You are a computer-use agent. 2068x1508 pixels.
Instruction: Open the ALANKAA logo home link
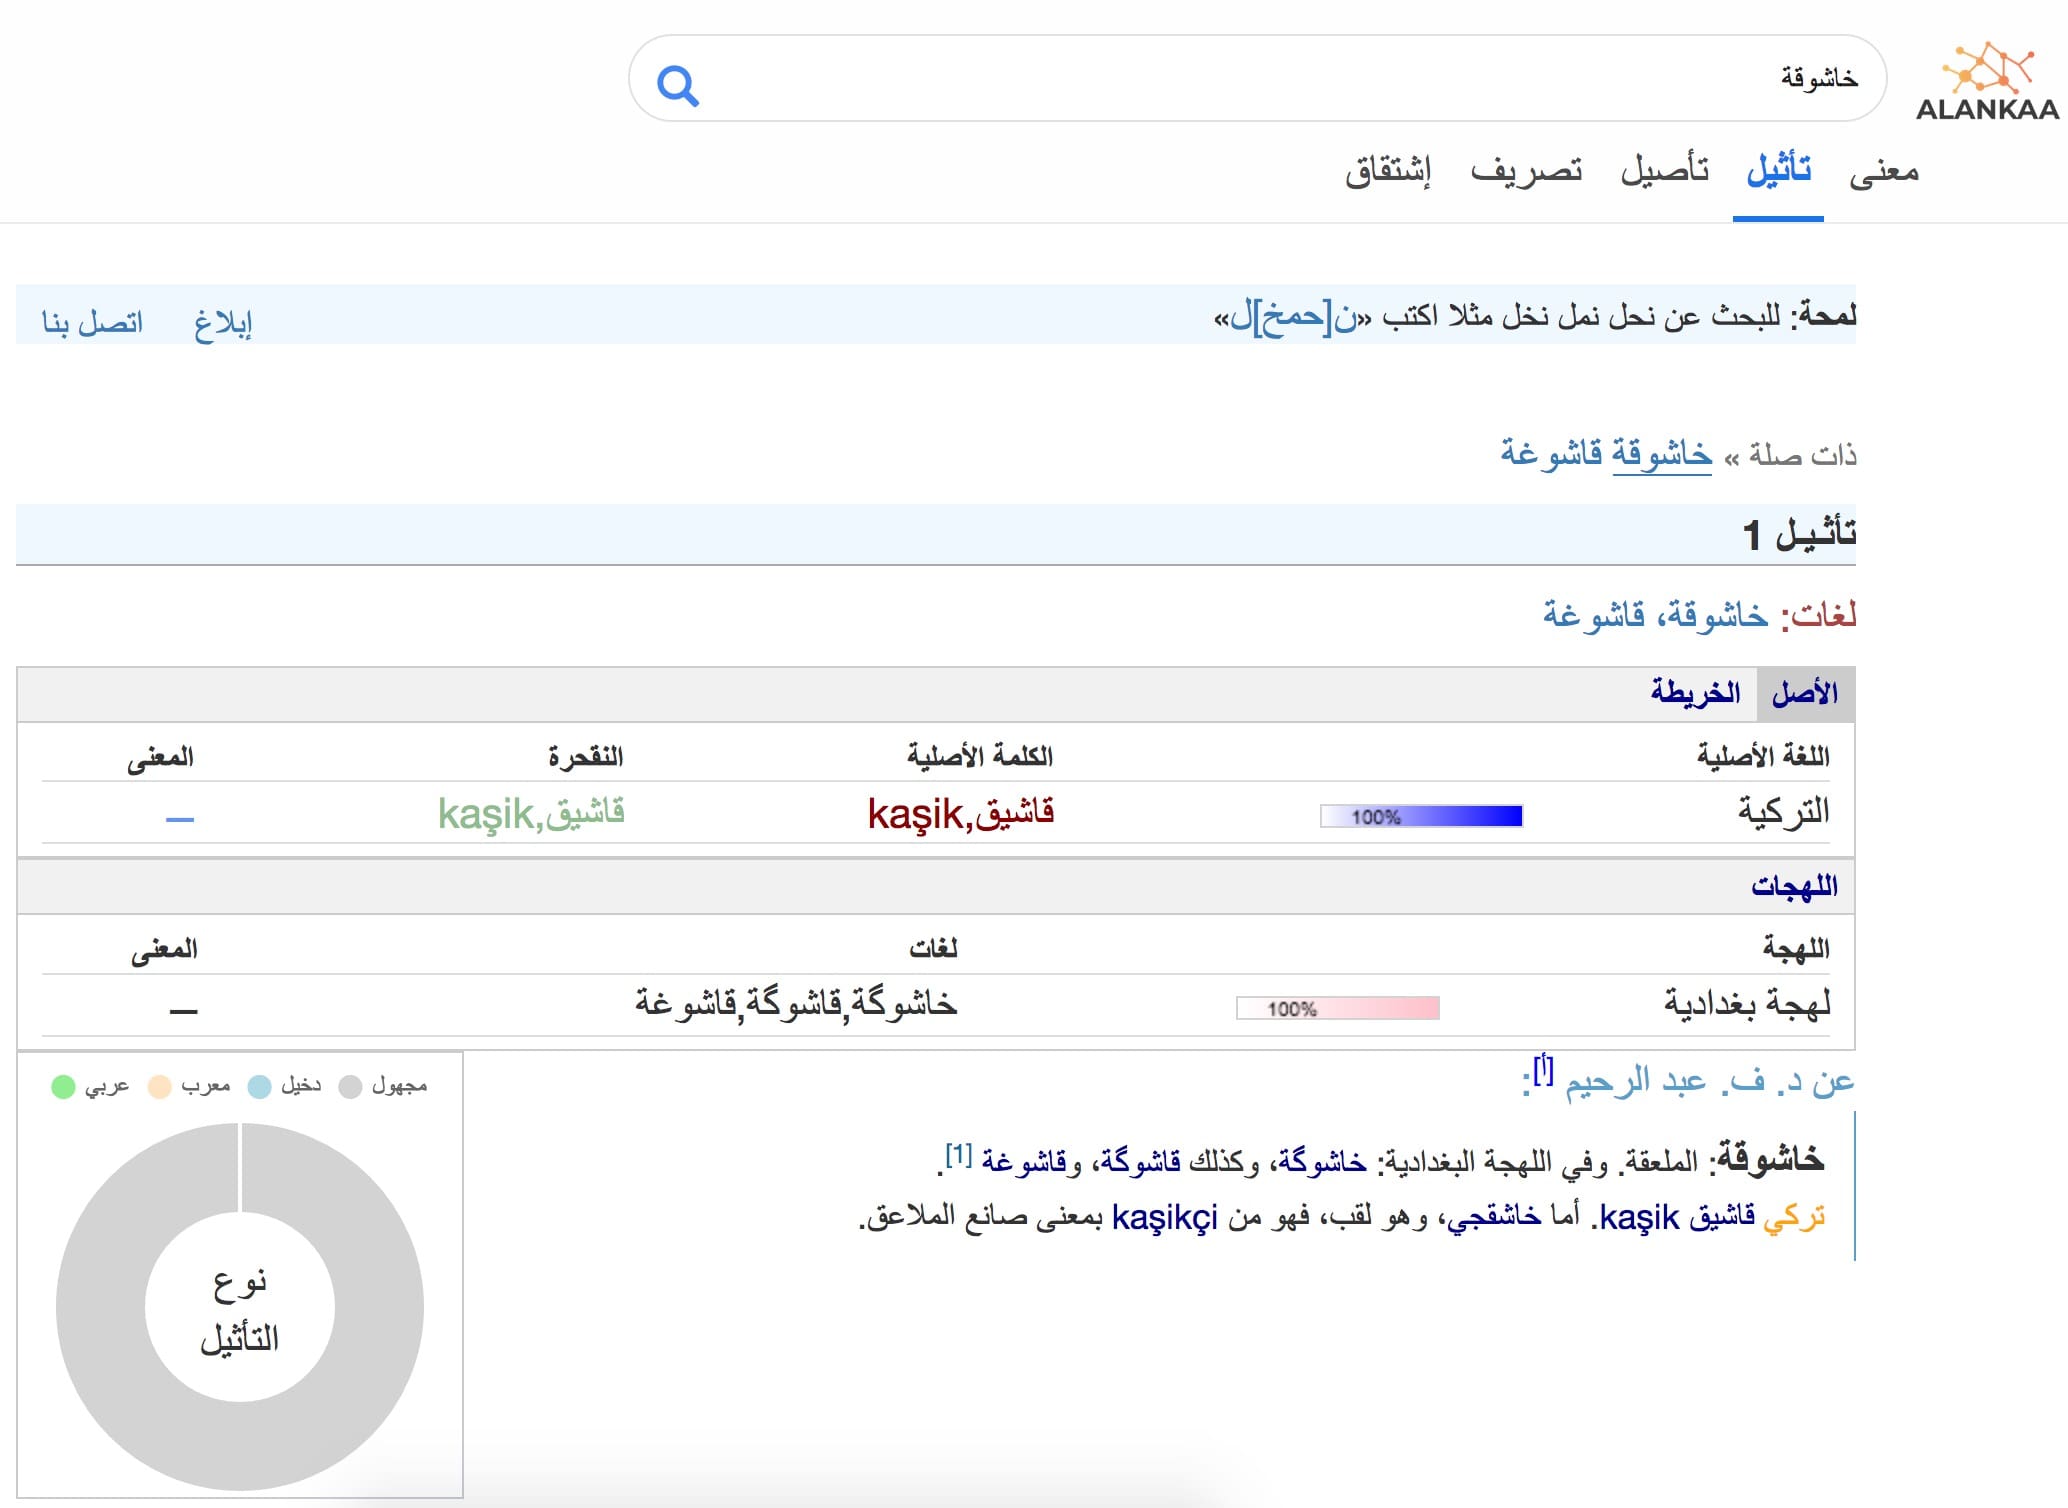click(1987, 81)
